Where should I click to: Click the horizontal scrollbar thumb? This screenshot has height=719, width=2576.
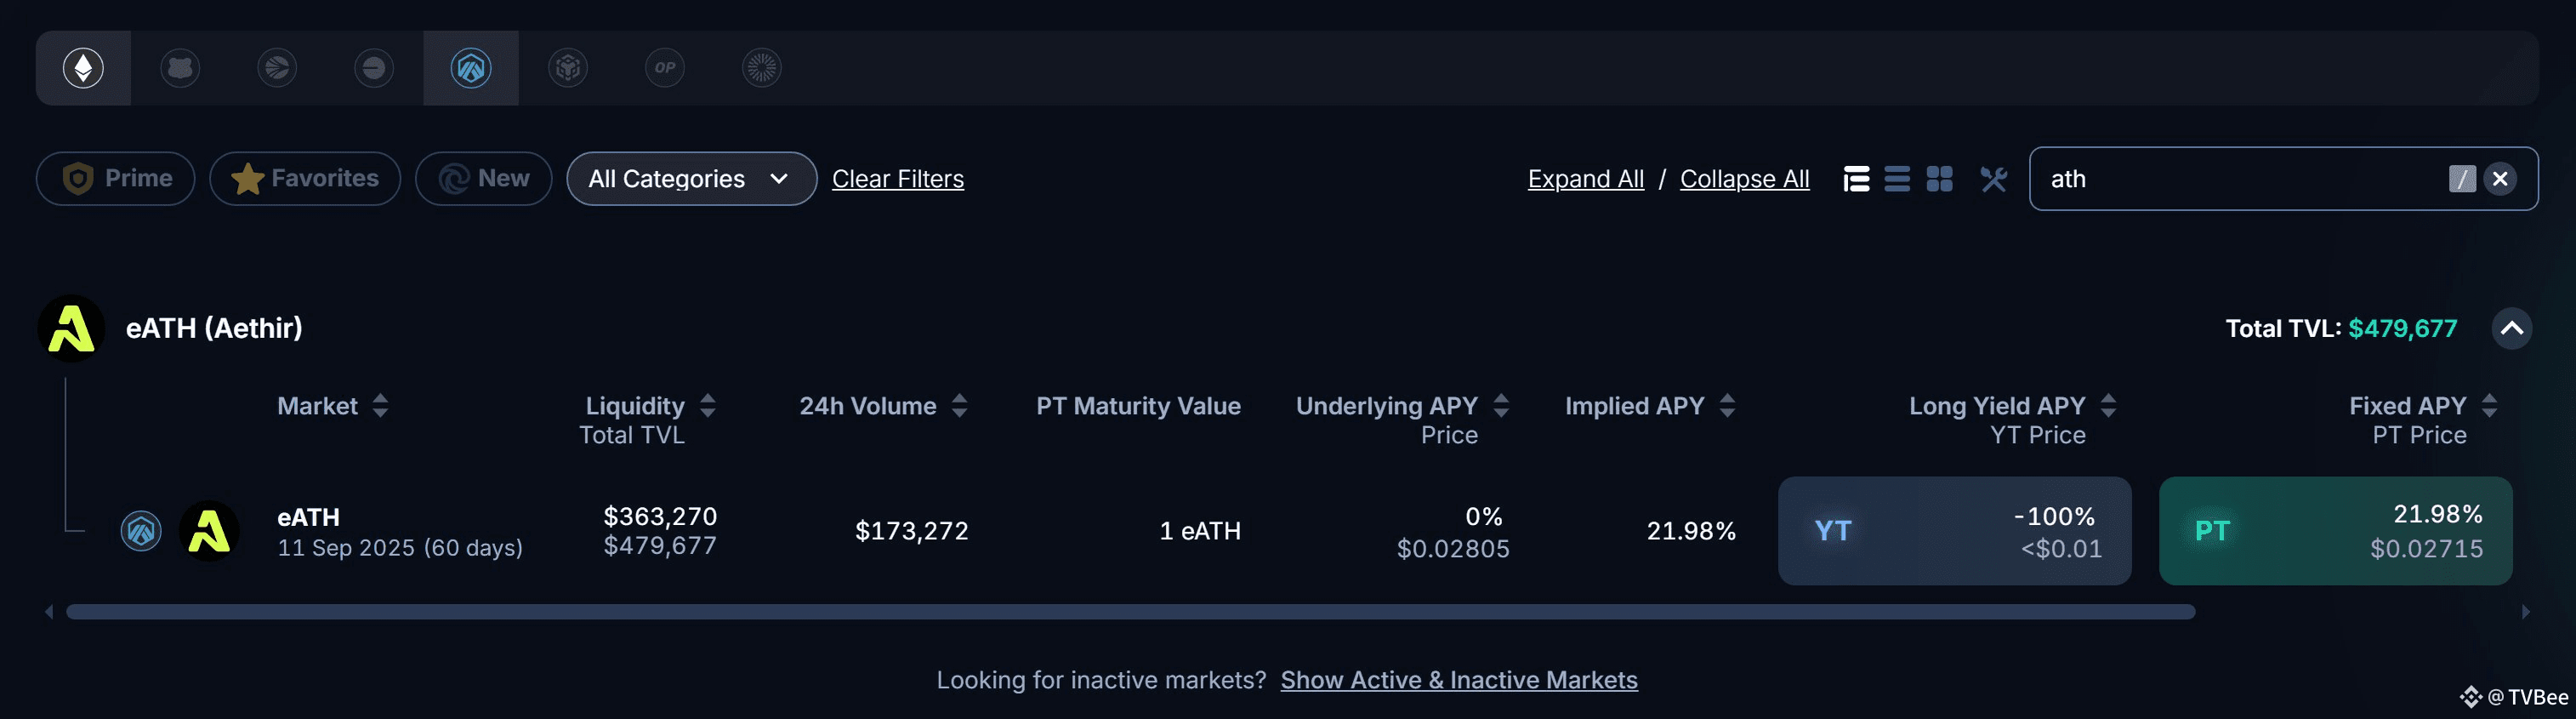pyautogui.click(x=1131, y=612)
